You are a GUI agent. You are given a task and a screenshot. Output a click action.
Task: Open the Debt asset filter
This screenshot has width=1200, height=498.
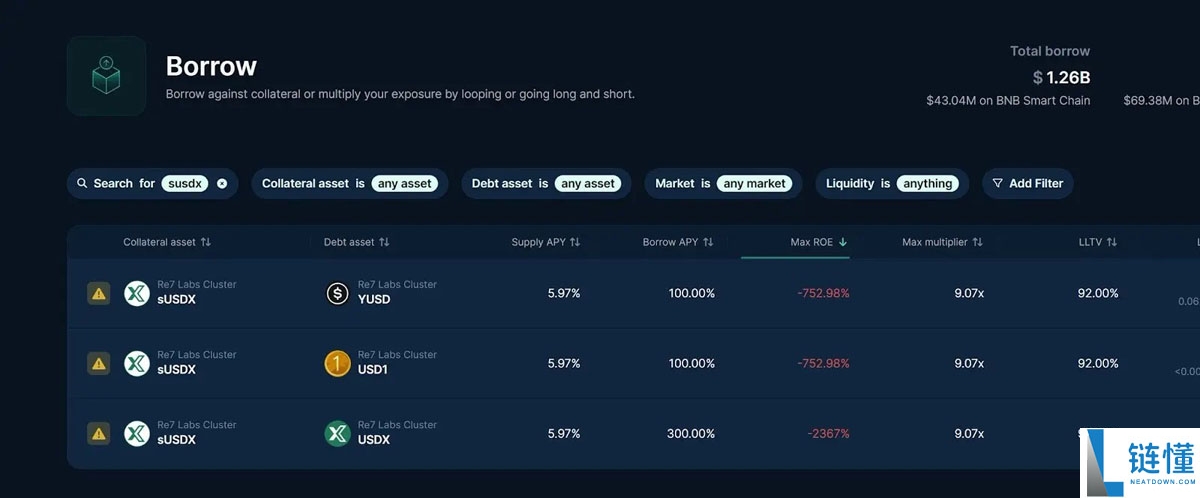coord(546,184)
